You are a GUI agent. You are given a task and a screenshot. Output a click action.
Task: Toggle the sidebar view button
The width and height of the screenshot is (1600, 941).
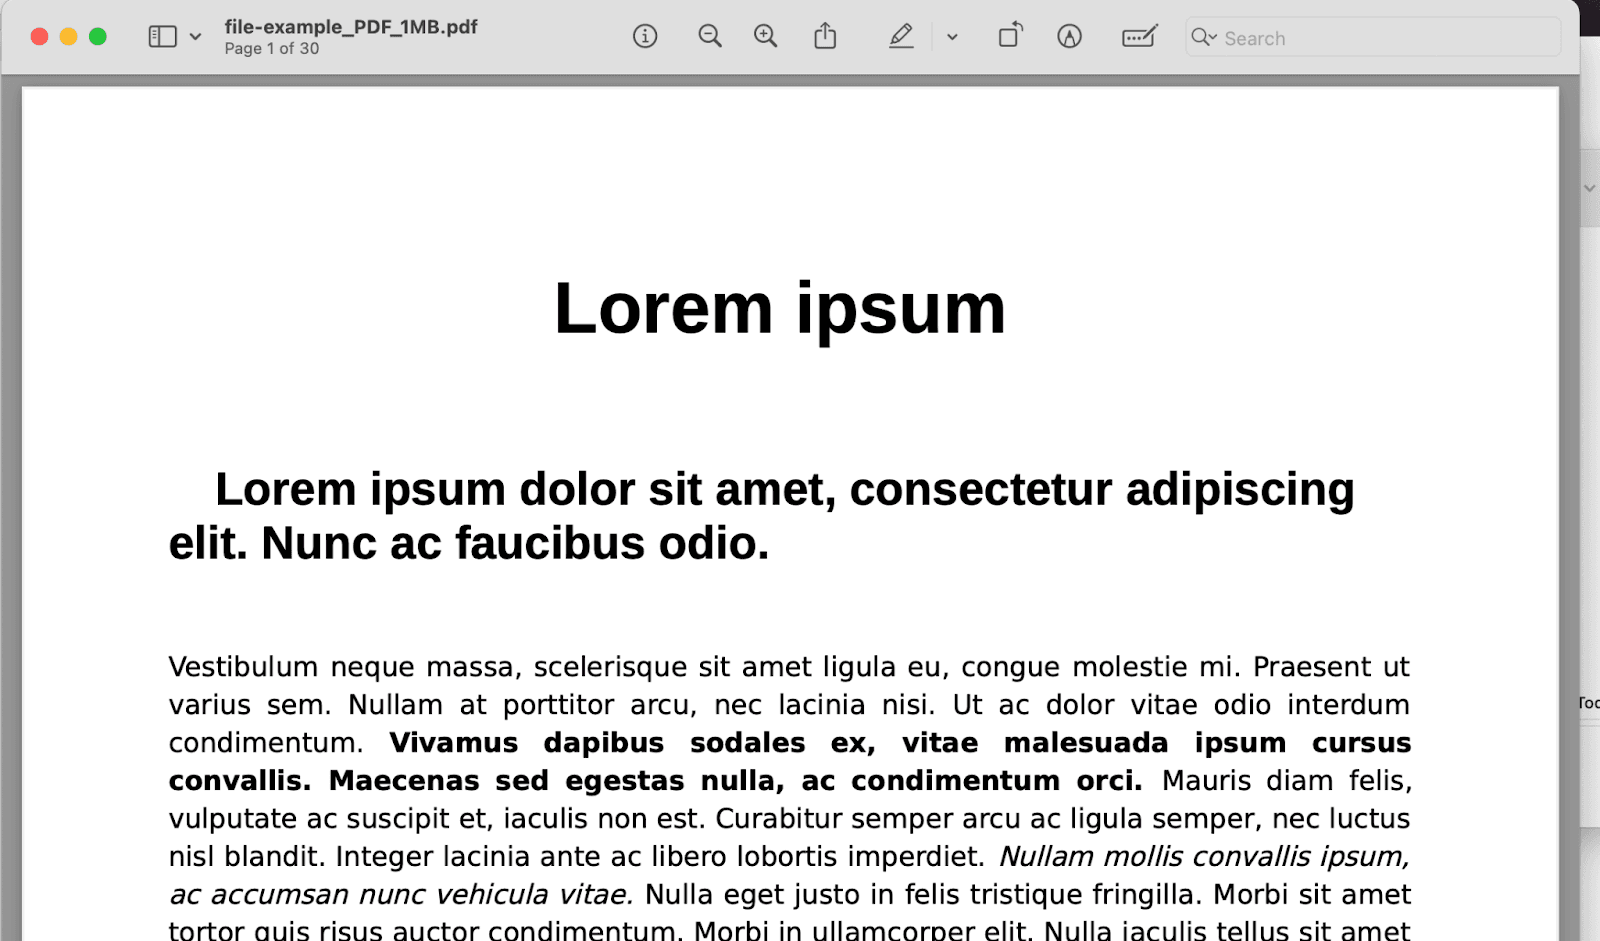(x=162, y=37)
